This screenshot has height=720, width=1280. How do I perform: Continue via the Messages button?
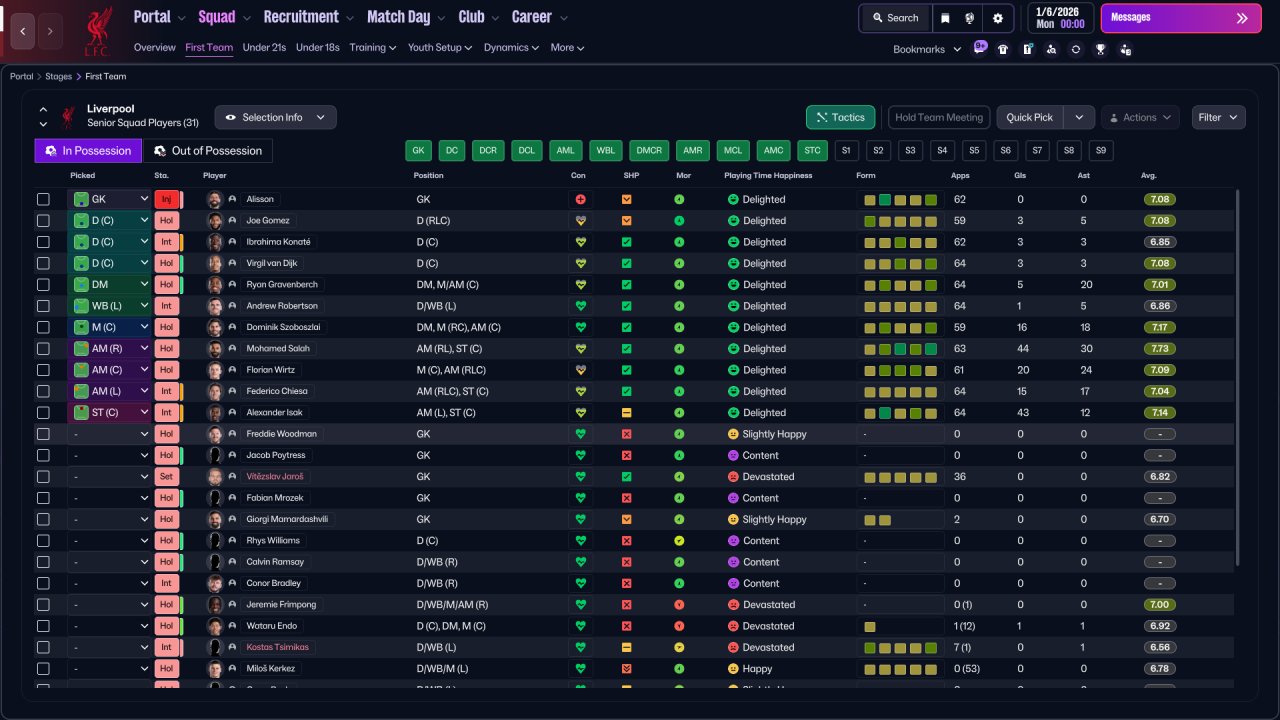(1181, 18)
